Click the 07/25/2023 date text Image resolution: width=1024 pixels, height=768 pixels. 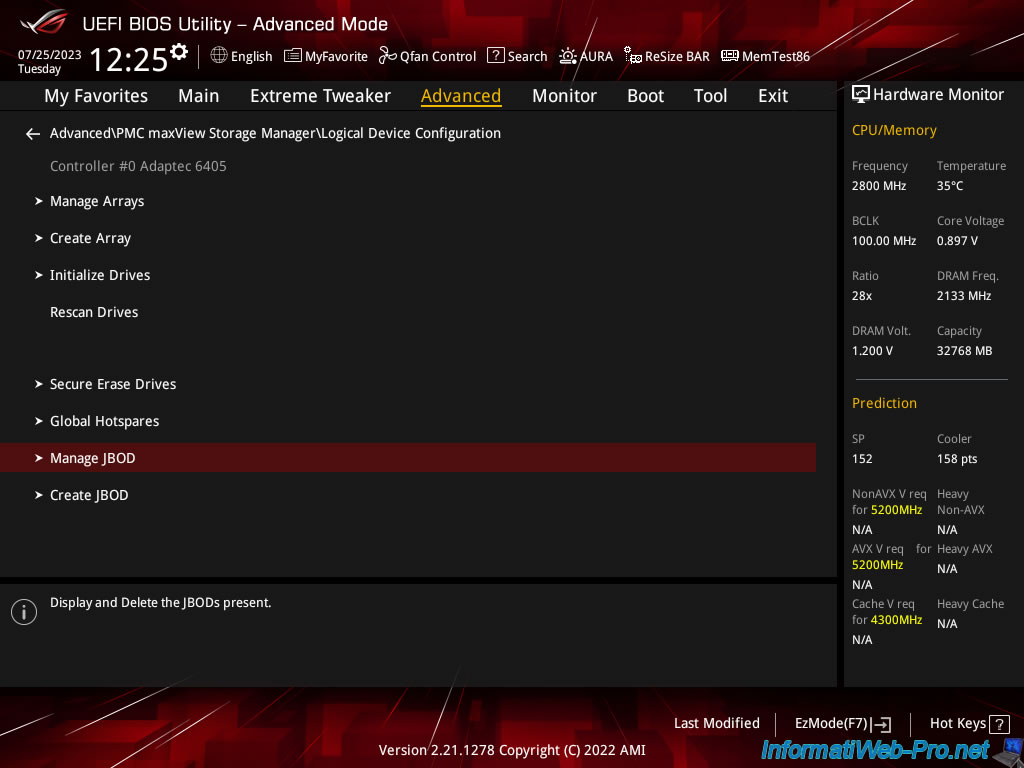pos(50,55)
